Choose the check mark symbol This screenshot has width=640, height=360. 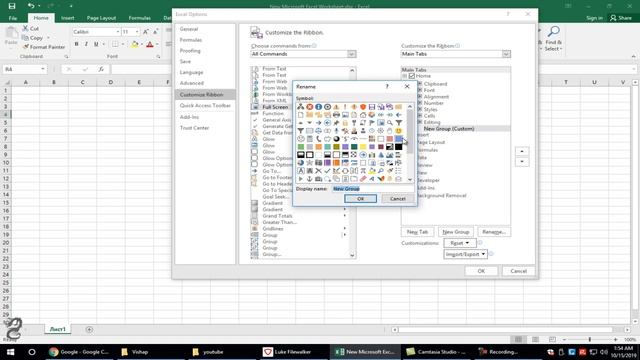point(327,171)
